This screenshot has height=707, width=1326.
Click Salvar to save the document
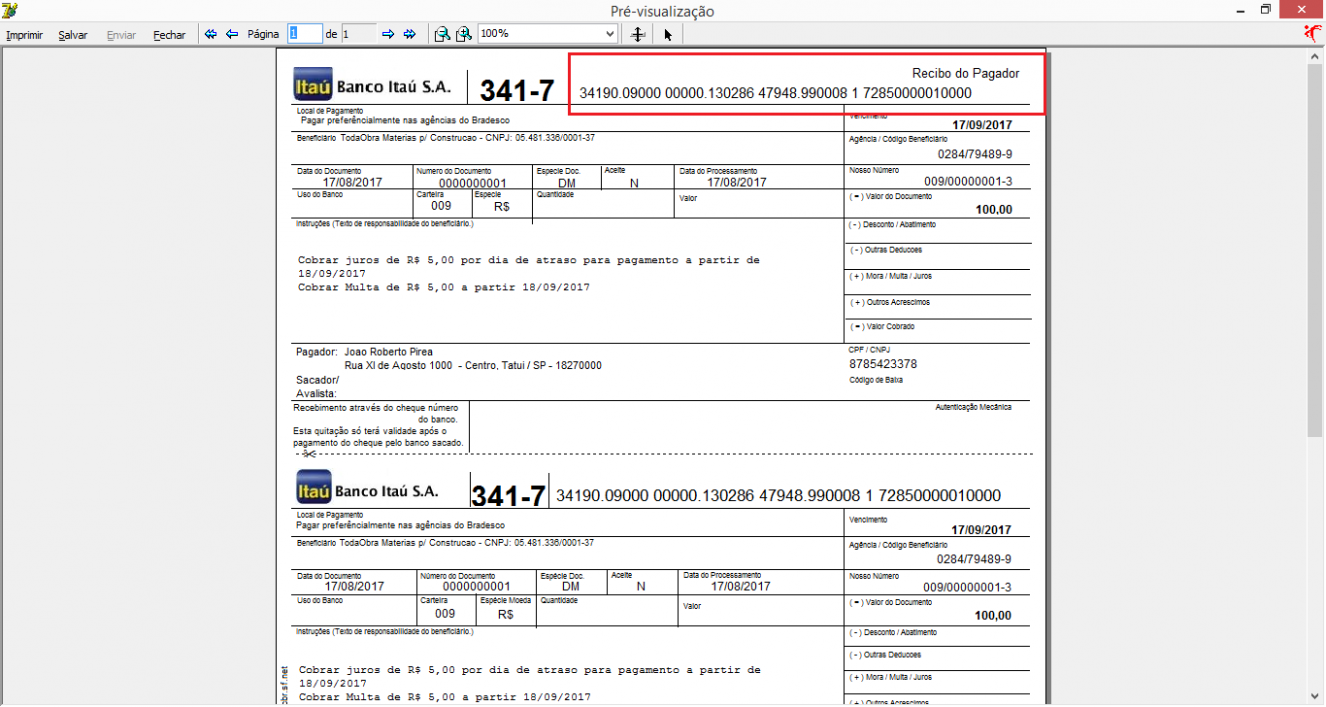[73, 35]
